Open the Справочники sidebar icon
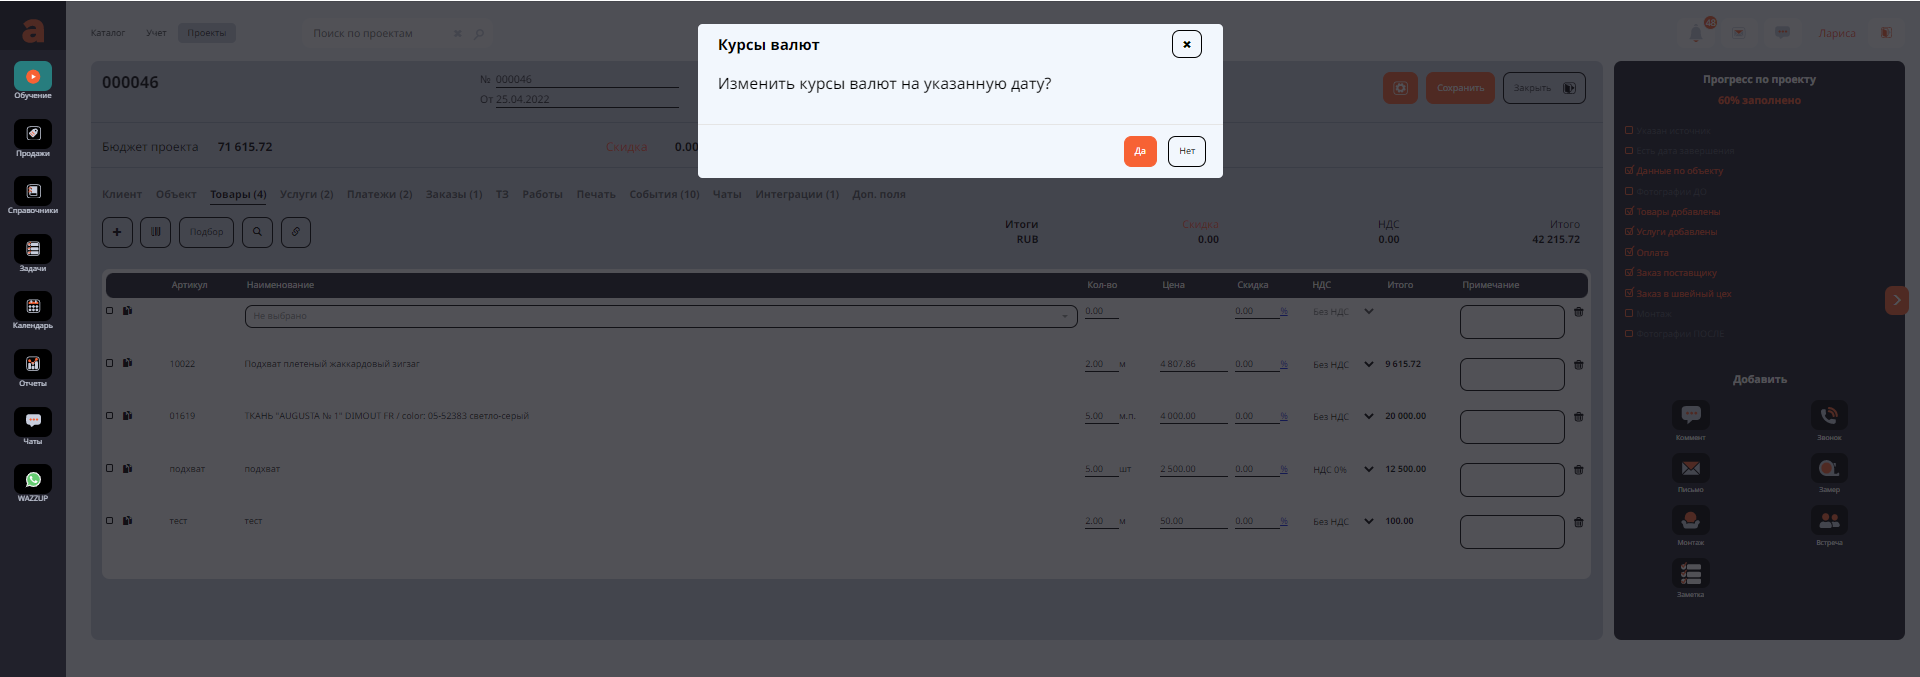 [x=33, y=192]
